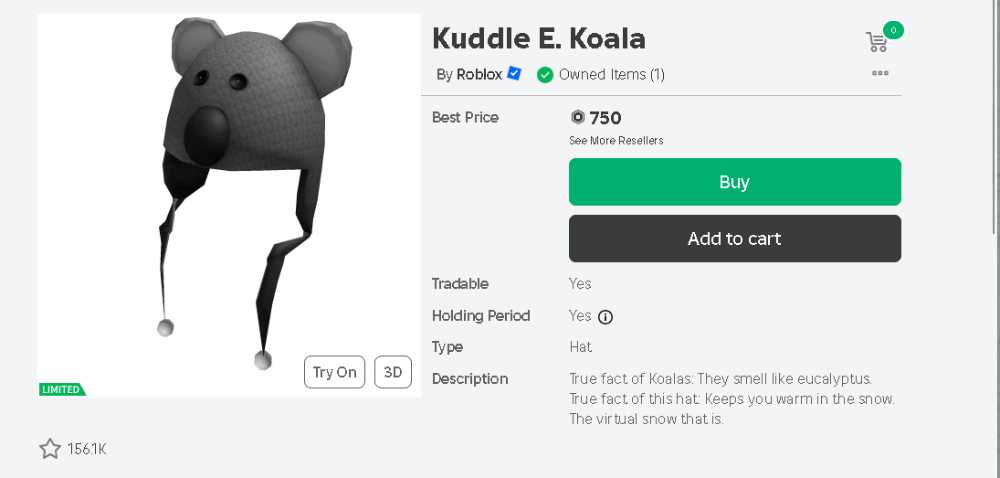Screen dimensions: 1000x478
Task: Favorite the item with the star icon
Action: pos(50,449)
